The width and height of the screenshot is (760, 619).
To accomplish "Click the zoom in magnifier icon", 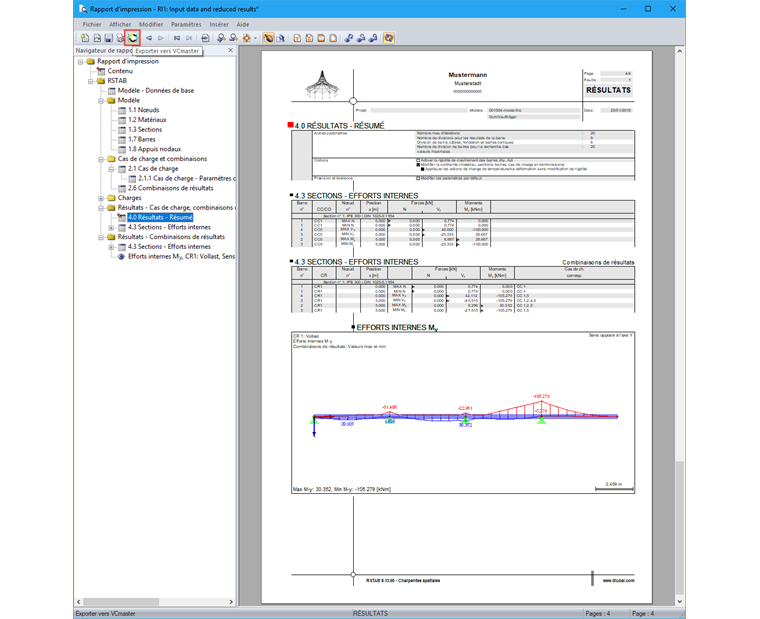I will (x=222, y=38).
